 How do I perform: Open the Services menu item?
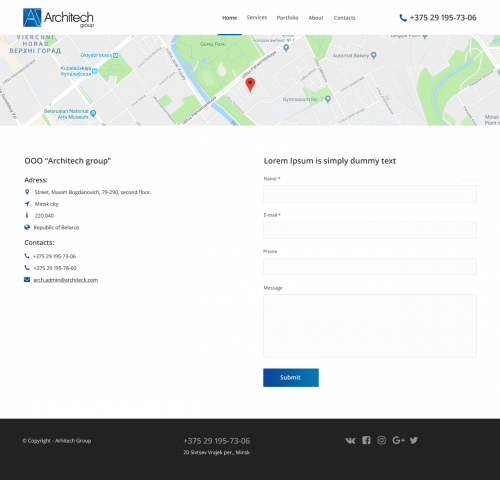click(257, 18)
